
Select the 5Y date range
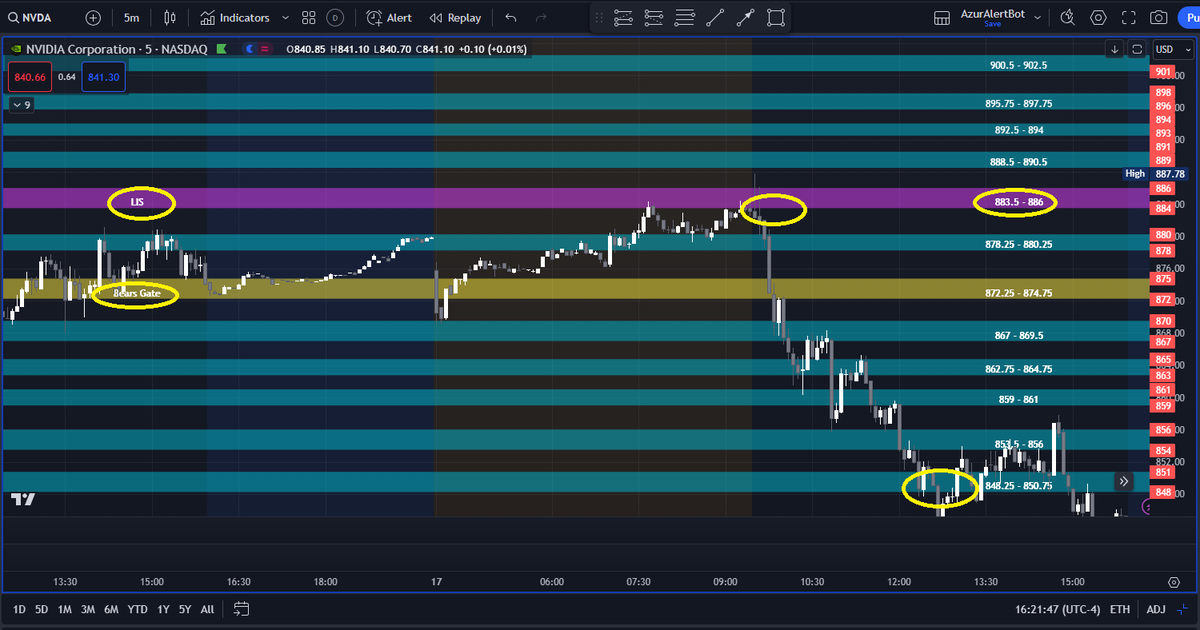tap(185, 609)
